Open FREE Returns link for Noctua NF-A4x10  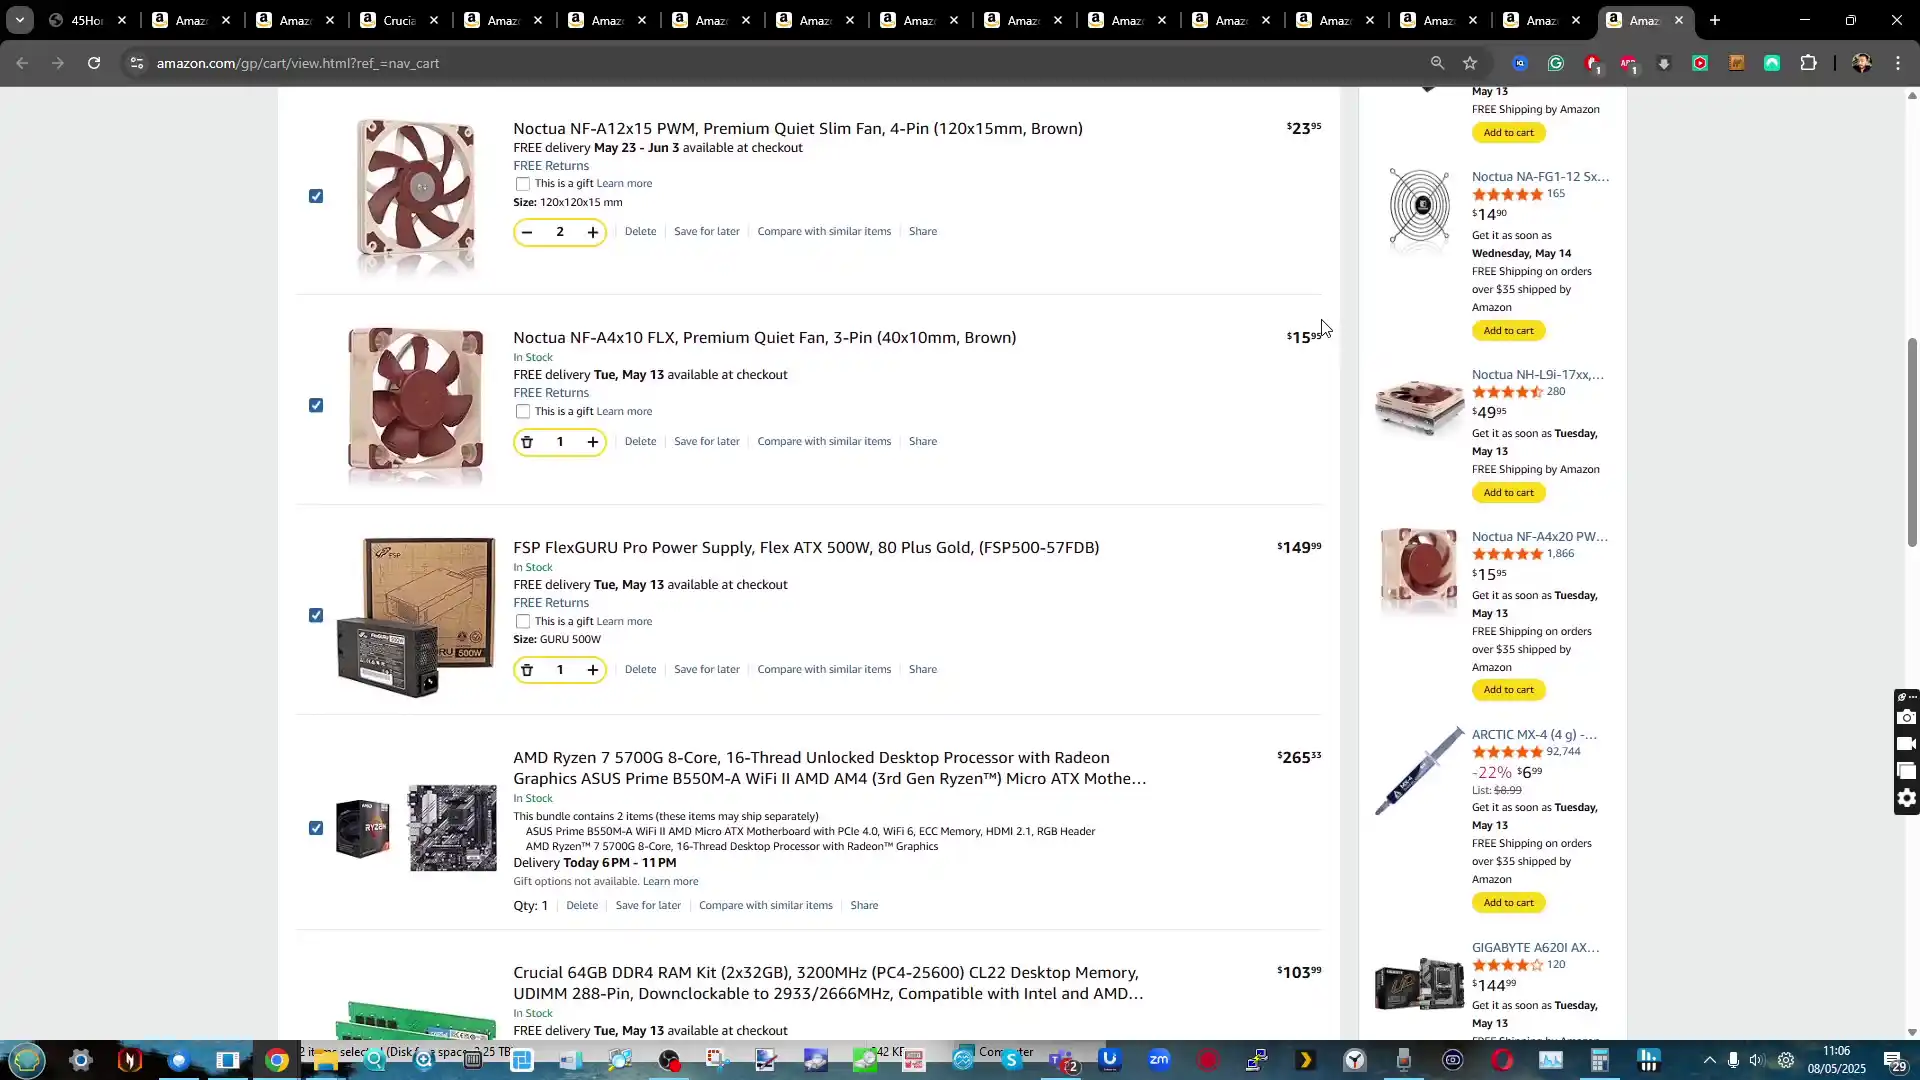click(551, 393)
